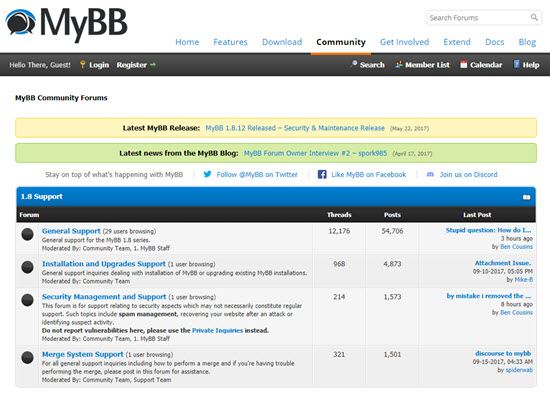Click Security Management post count 1,573
The image size is (550, 393).
[x=392, y=297]
